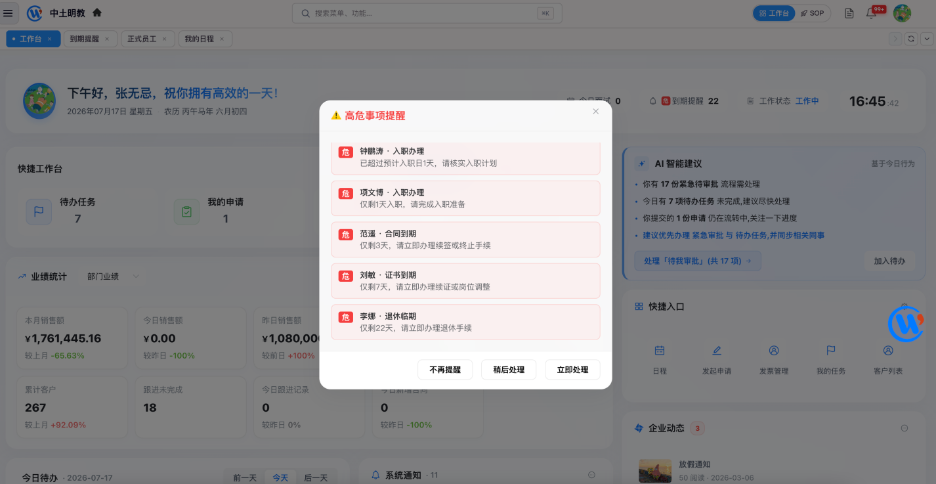Click the 累计客户 267 card
Image resolution: width=936 pixels, height=484 pixels.
(72, 408)
